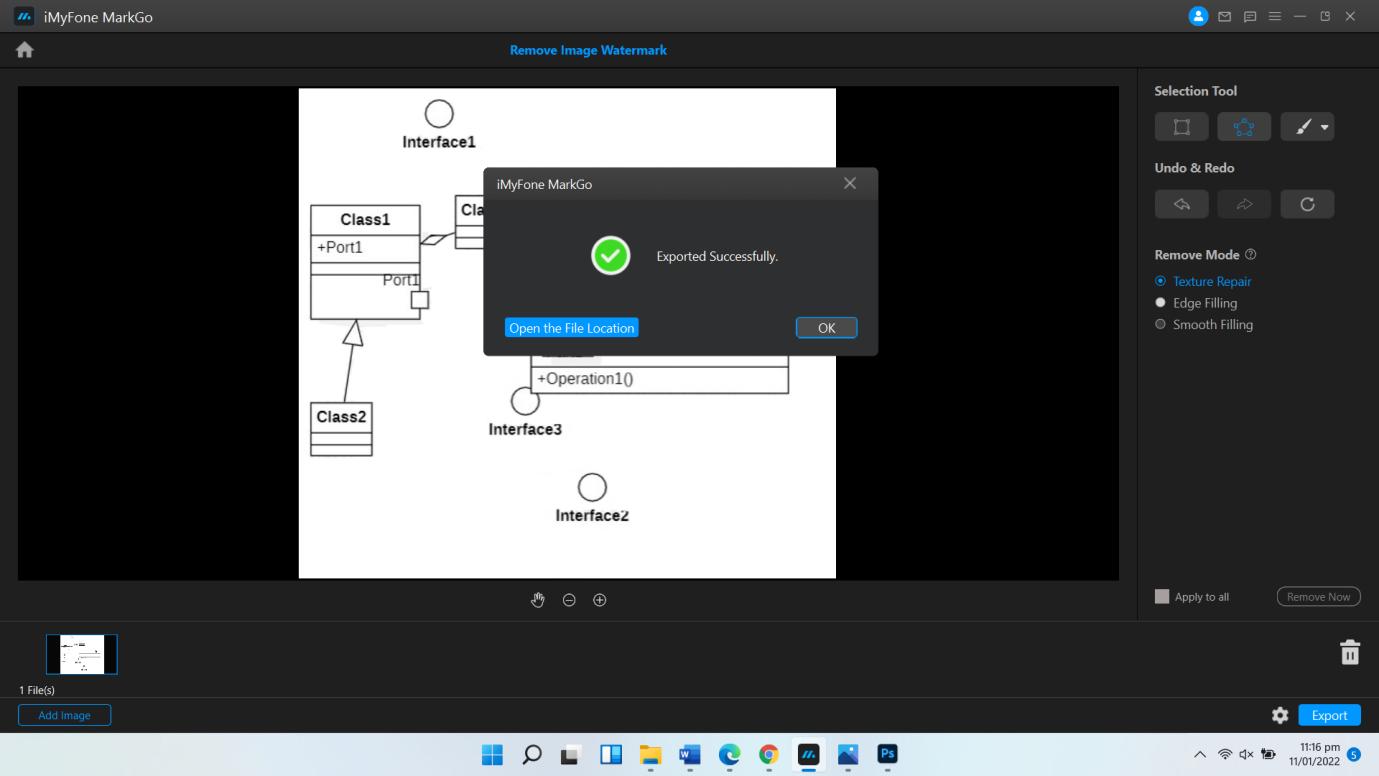The width and height of the screenshot is (1379, 776).
Task: Open the hamburger menu in title bar
Action: pos(1275,17)
